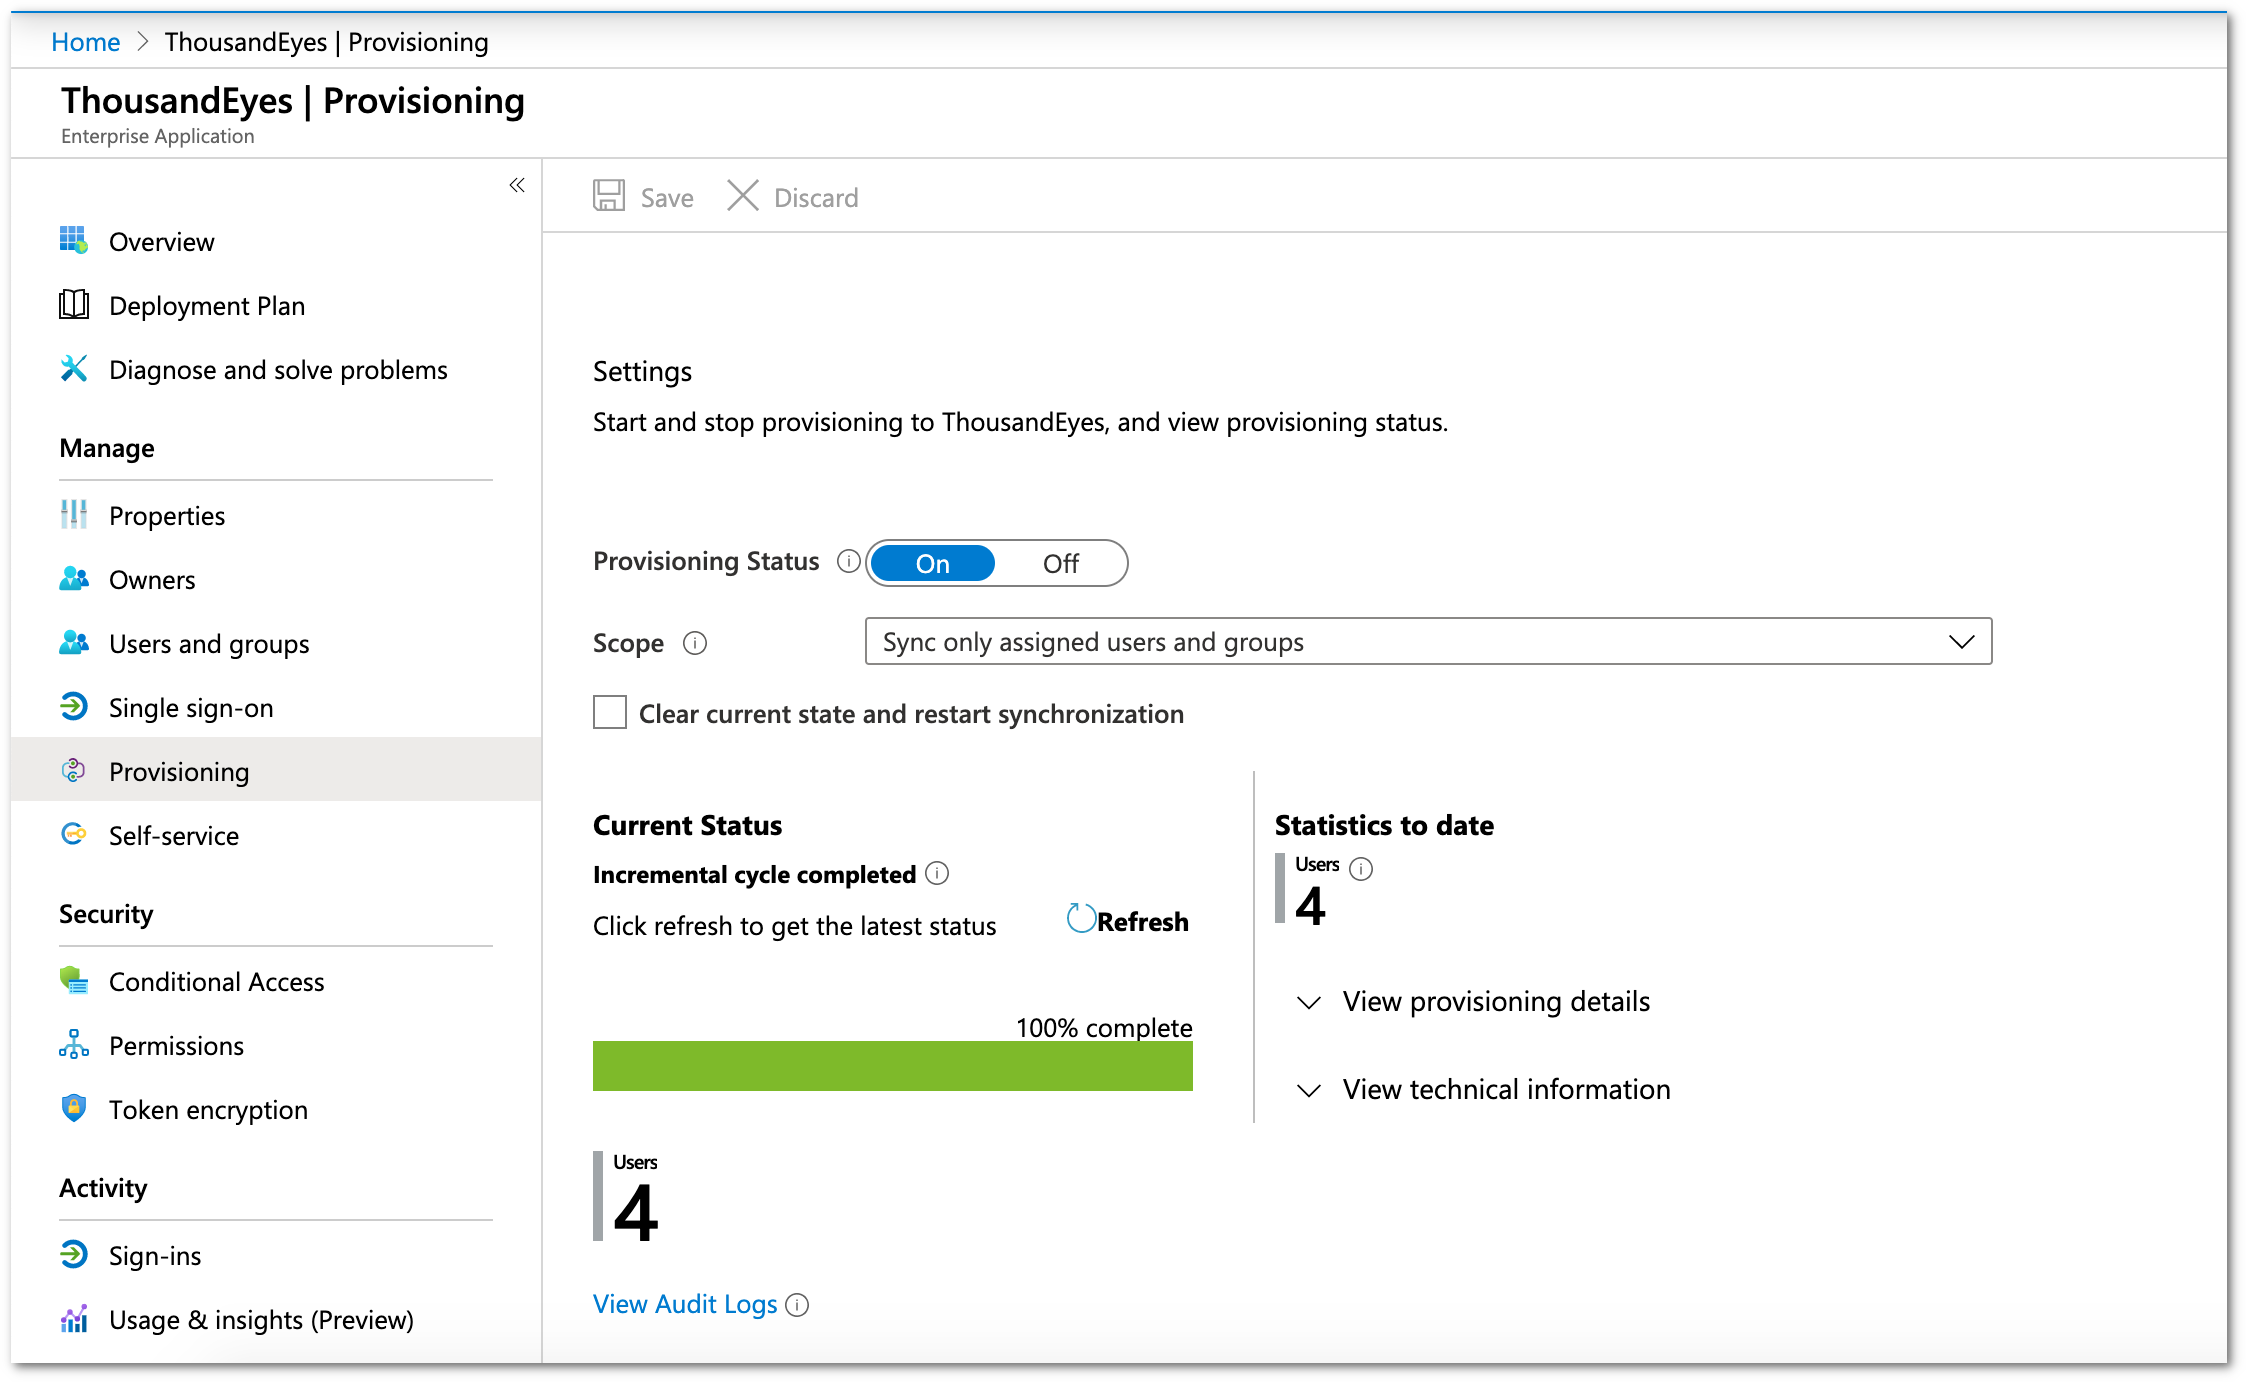Click the Permissions hierarchy icon
This screenshot has height=1382, width=2246.
click(74, 1044)
